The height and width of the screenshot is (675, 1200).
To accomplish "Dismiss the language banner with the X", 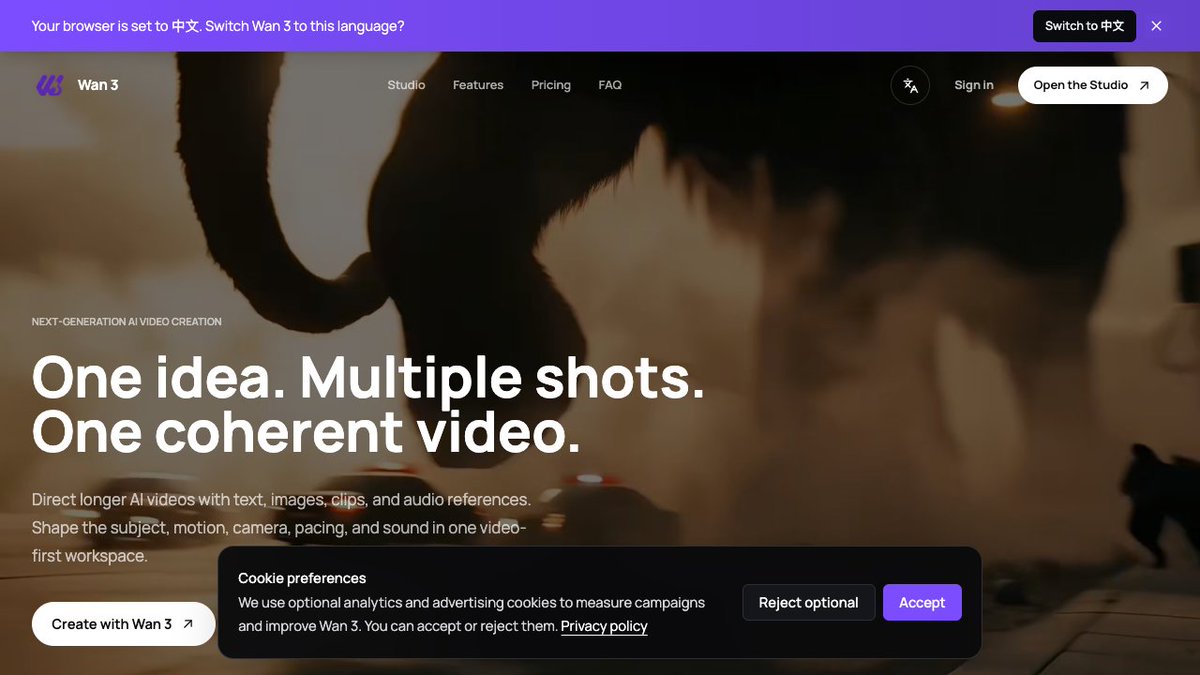I will 1156,26.
